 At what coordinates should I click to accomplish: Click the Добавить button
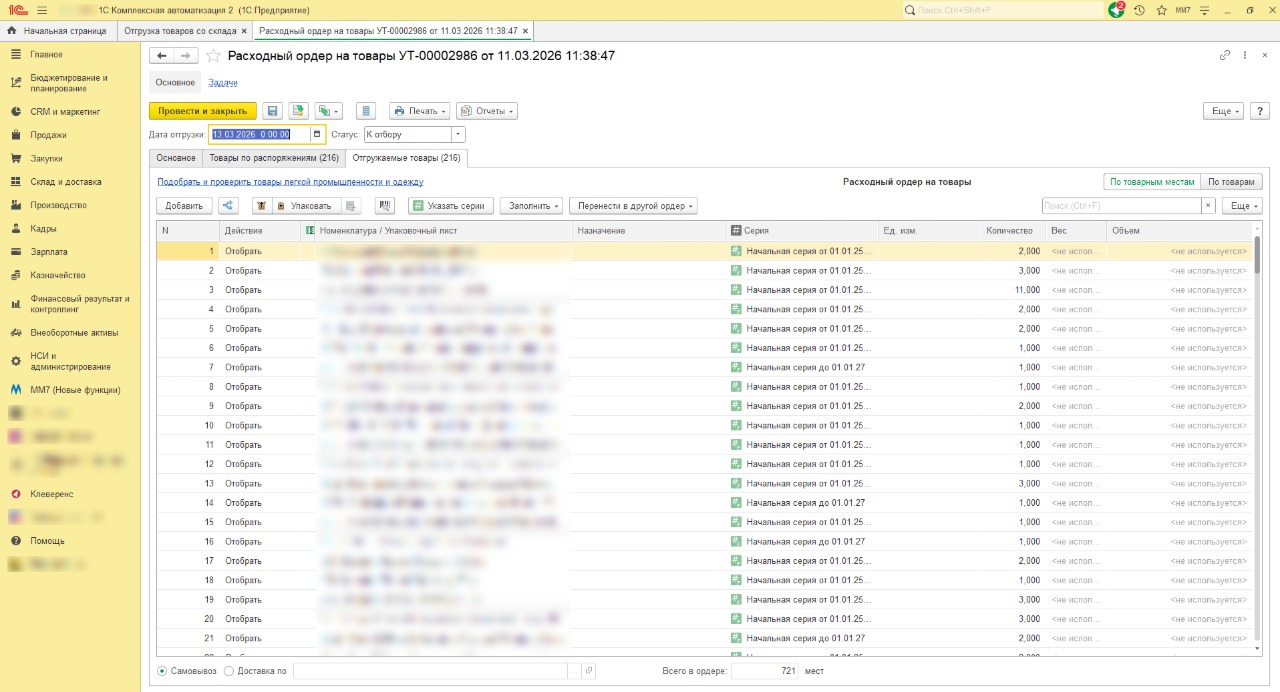184,206
